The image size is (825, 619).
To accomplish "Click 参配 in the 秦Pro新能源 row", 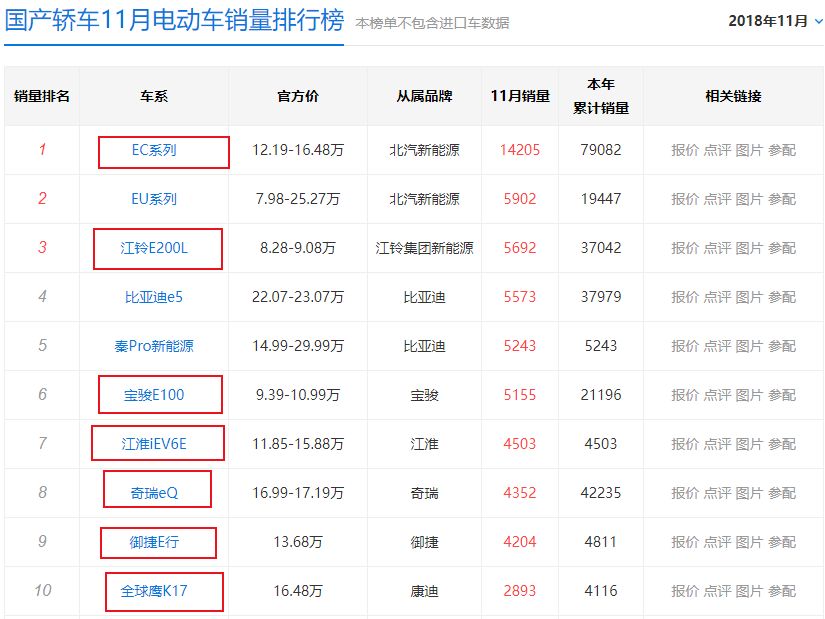I will [782, 346].
